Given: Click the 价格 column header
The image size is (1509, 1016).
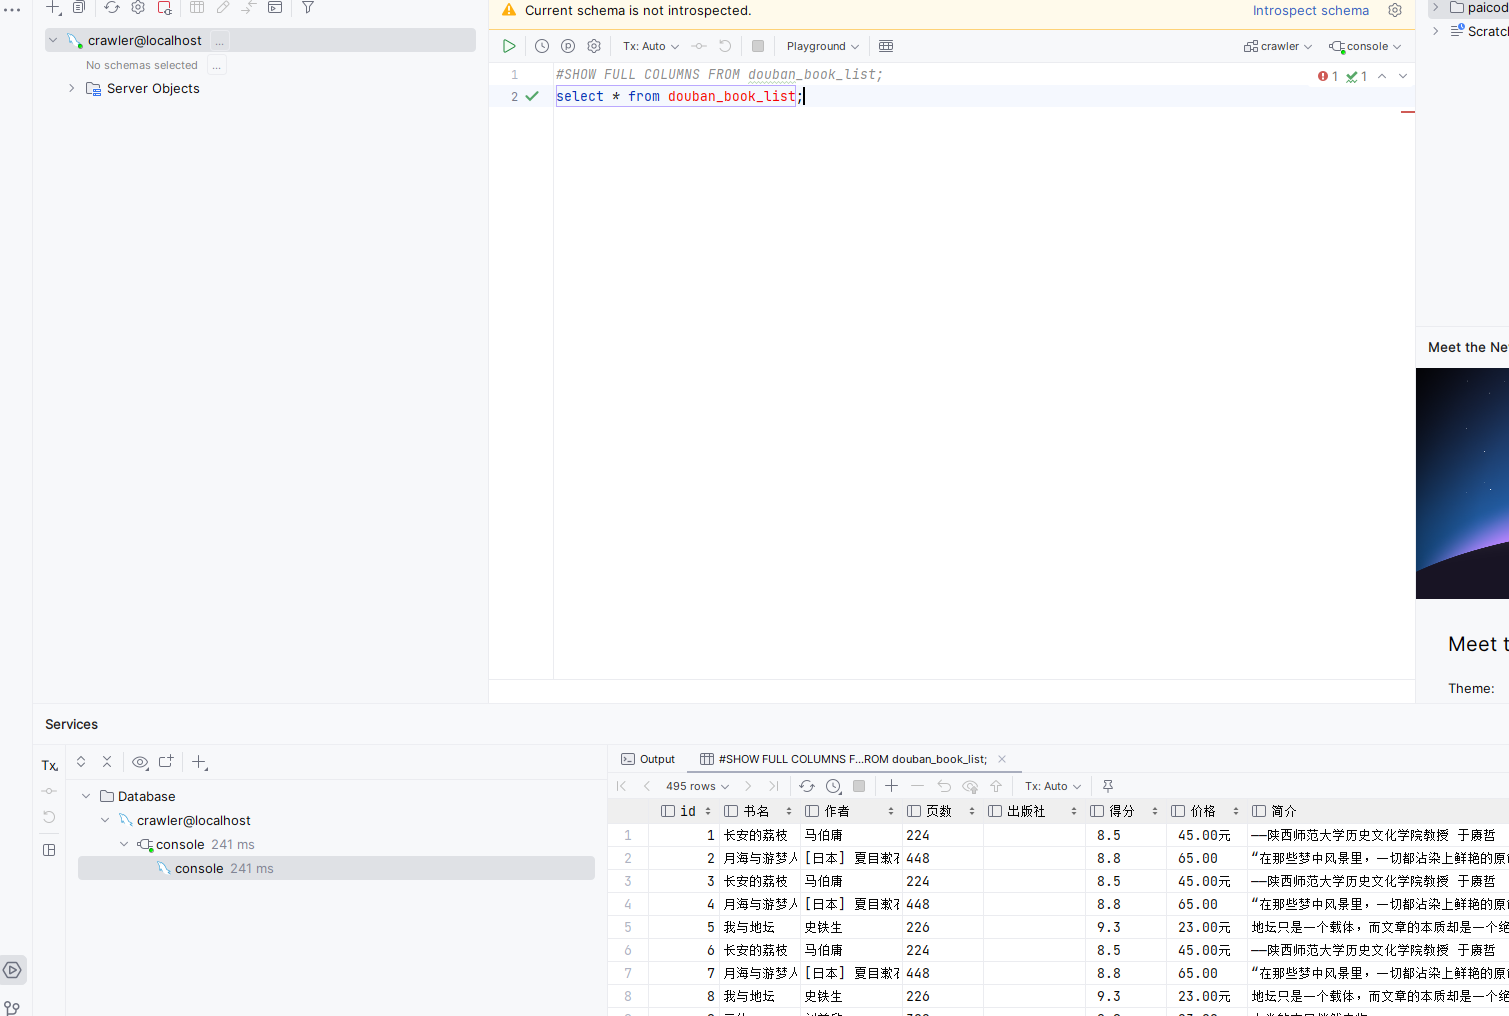Looking at the screenshot, I should point(1205,811).
